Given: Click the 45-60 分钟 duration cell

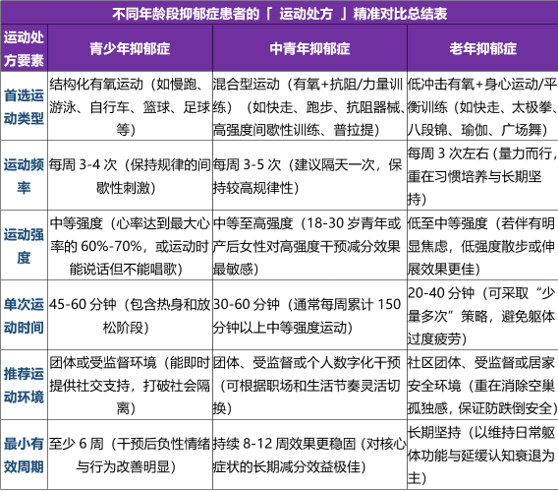Looking at the screenshot, I should click(130, 315).
